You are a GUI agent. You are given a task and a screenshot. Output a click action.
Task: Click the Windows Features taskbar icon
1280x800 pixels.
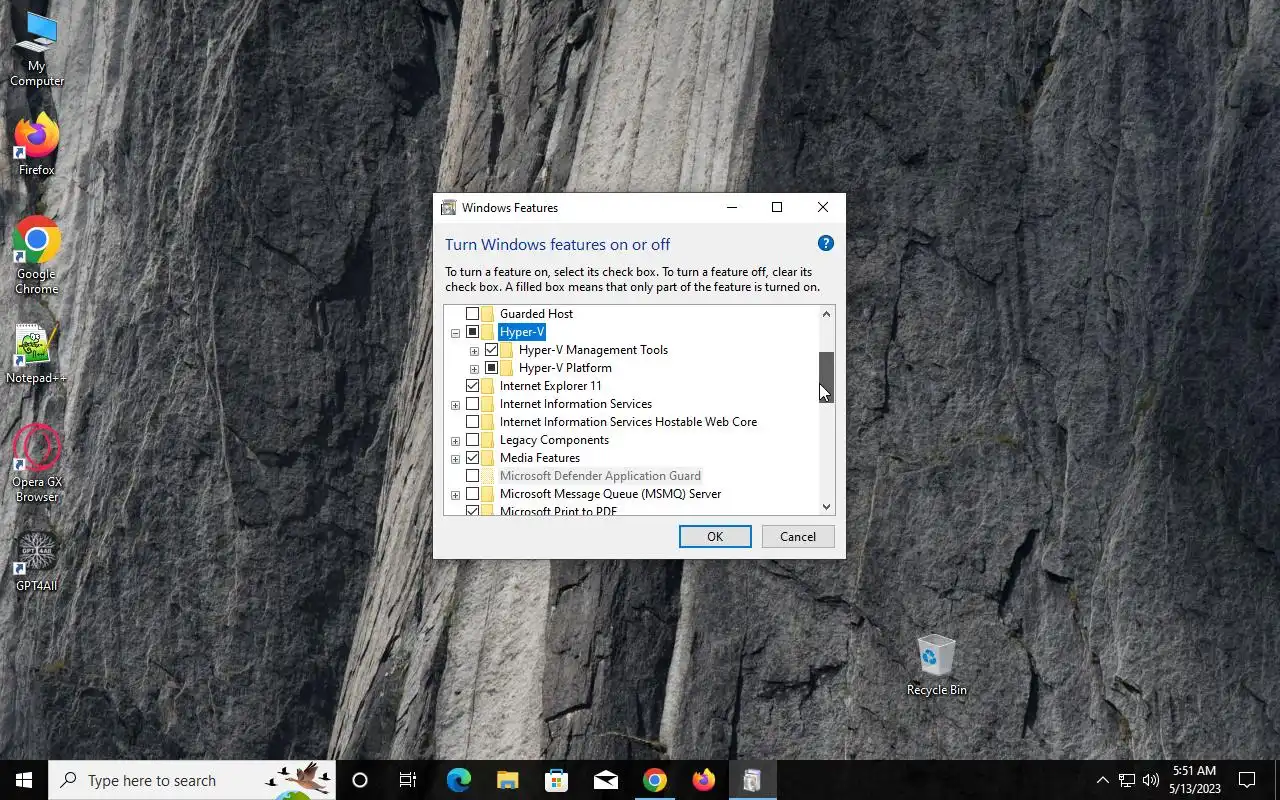(x=752, y=780)
